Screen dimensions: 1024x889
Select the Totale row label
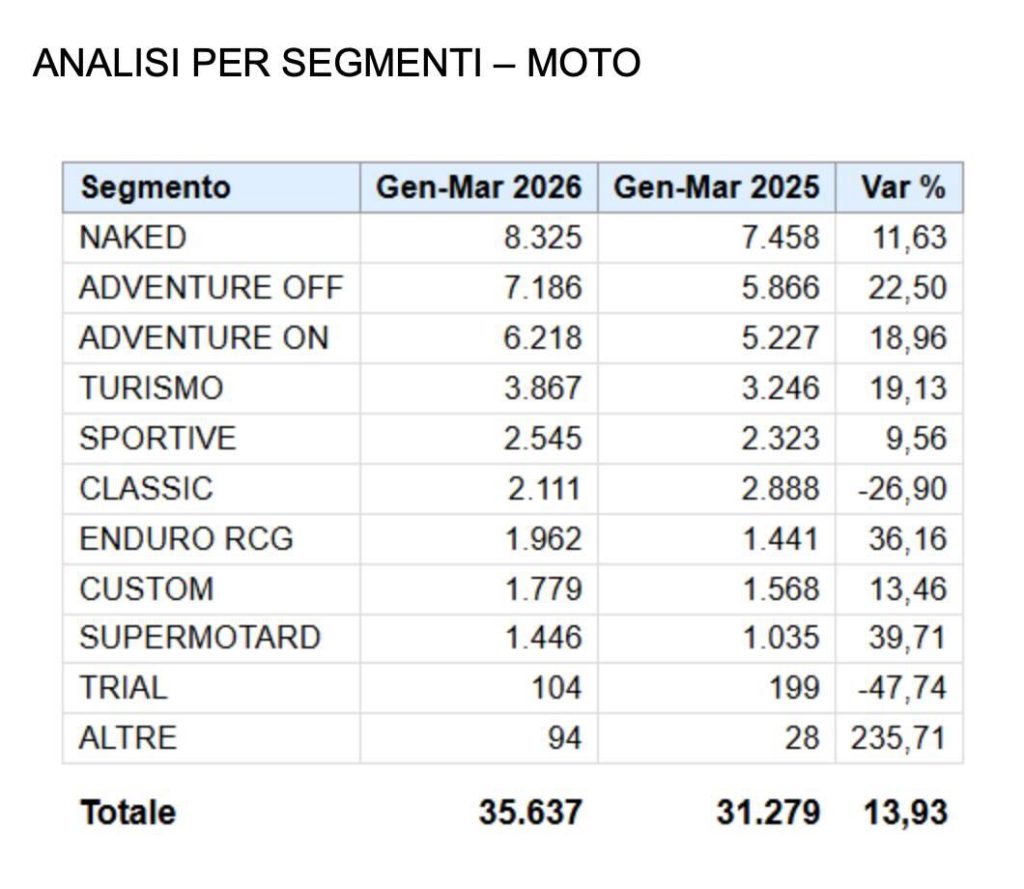click(128, 812)
